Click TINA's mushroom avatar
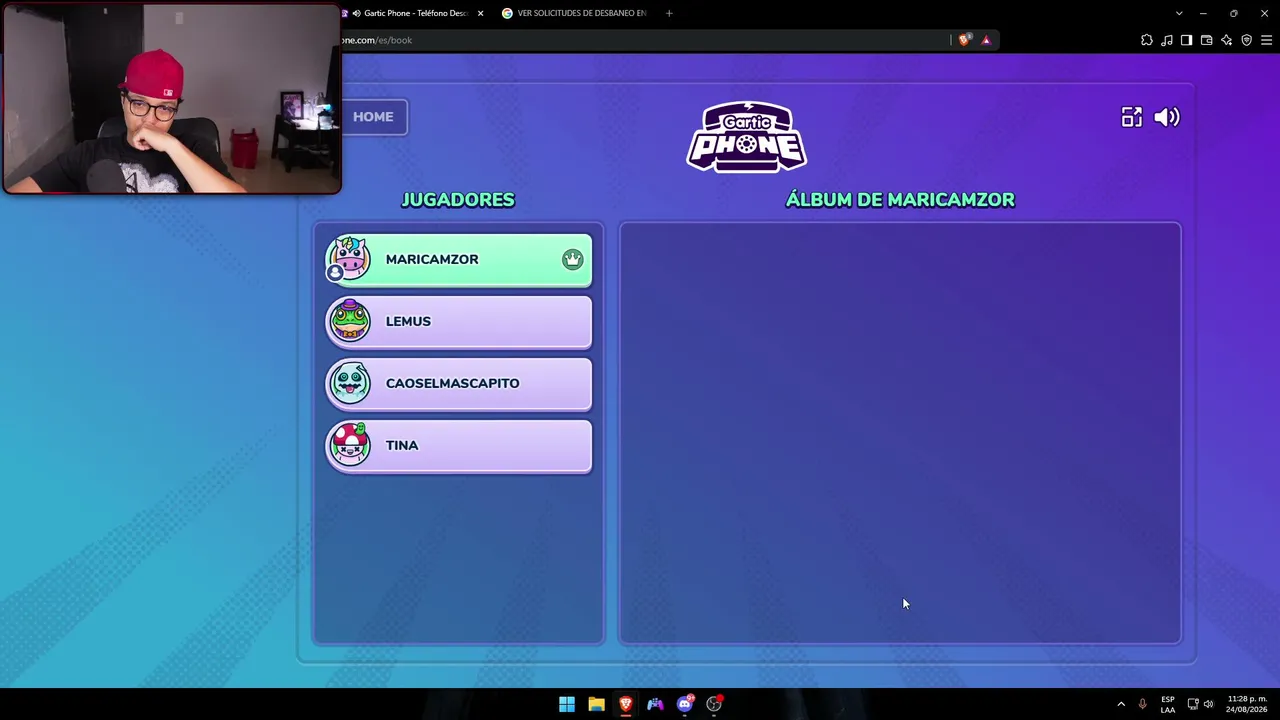This screenshot has width=1280, height=720. [x=349, y=445]
